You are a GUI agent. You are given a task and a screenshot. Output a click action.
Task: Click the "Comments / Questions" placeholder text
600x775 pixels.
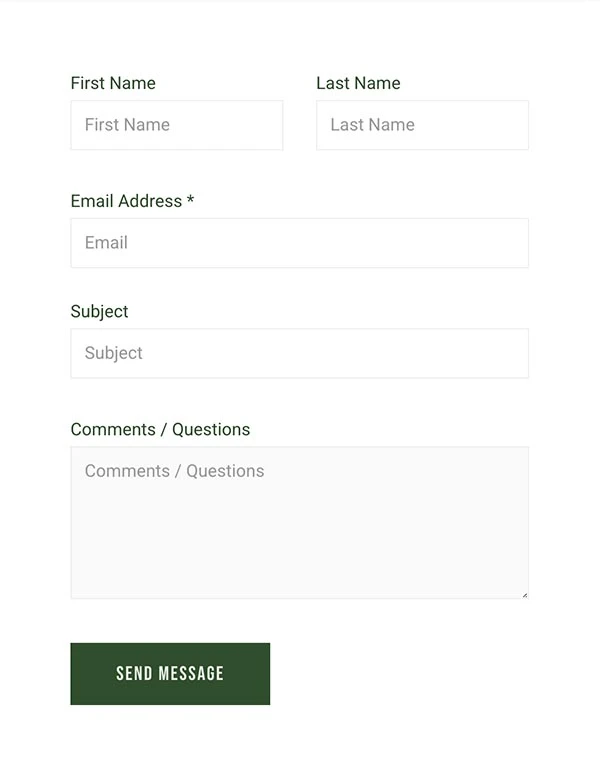(x=174, y=471)
